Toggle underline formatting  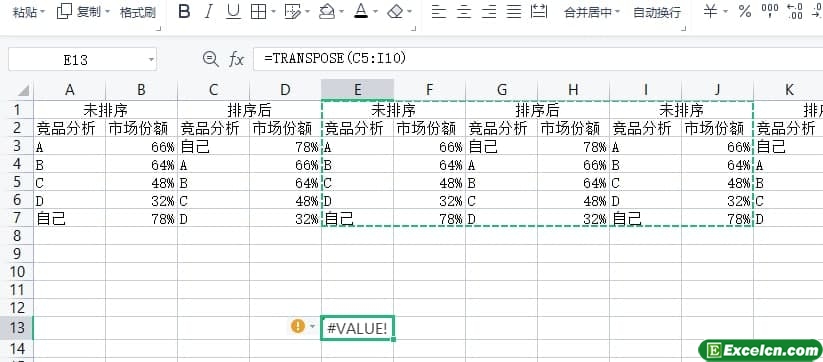tap(233, 12)
